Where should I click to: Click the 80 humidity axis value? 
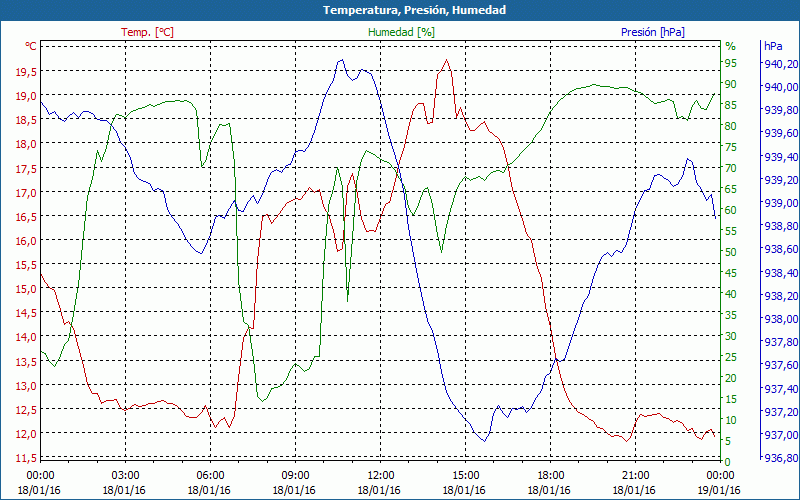click(x=731, y=126)
